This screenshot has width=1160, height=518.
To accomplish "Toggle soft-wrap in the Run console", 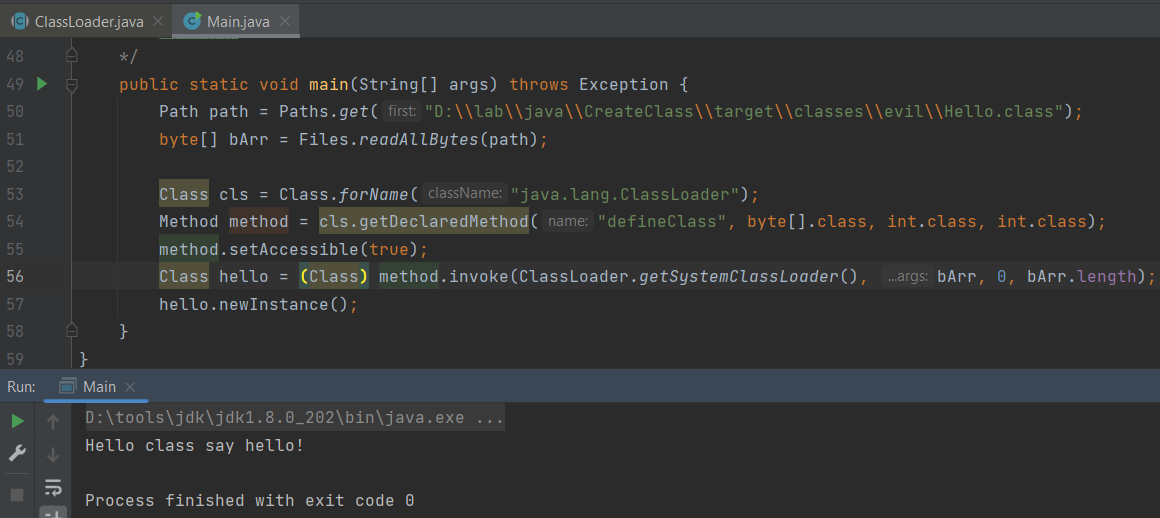I will [x=53, y=487].
